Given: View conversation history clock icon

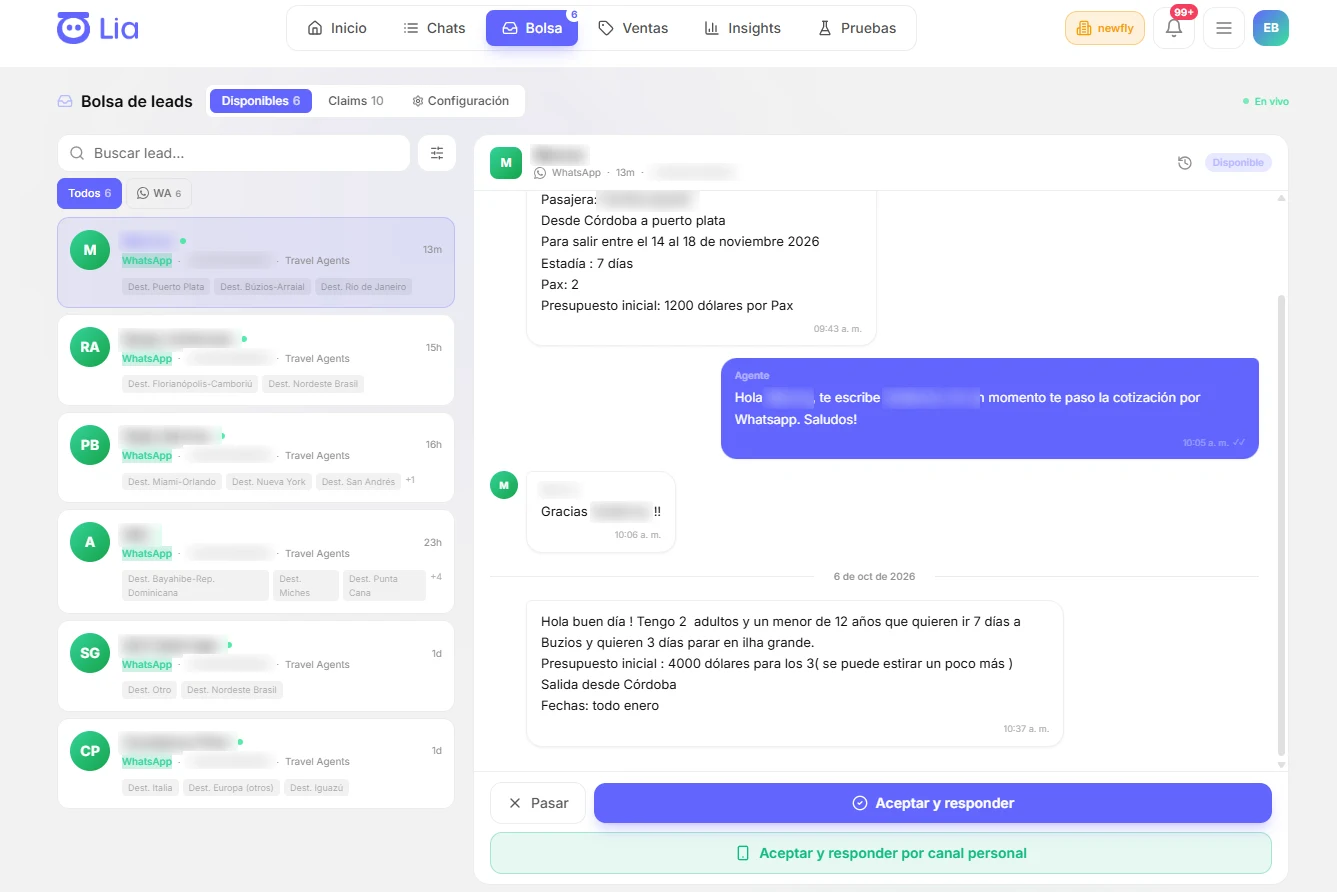Looking at the screenshot, I should pos(1185,163).
